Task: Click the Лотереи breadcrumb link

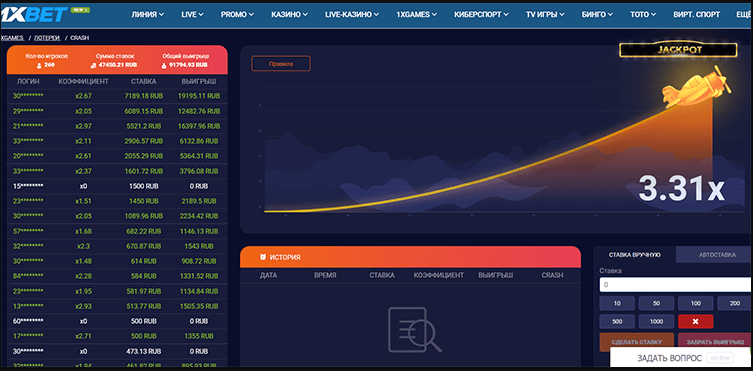Action: 47,37
